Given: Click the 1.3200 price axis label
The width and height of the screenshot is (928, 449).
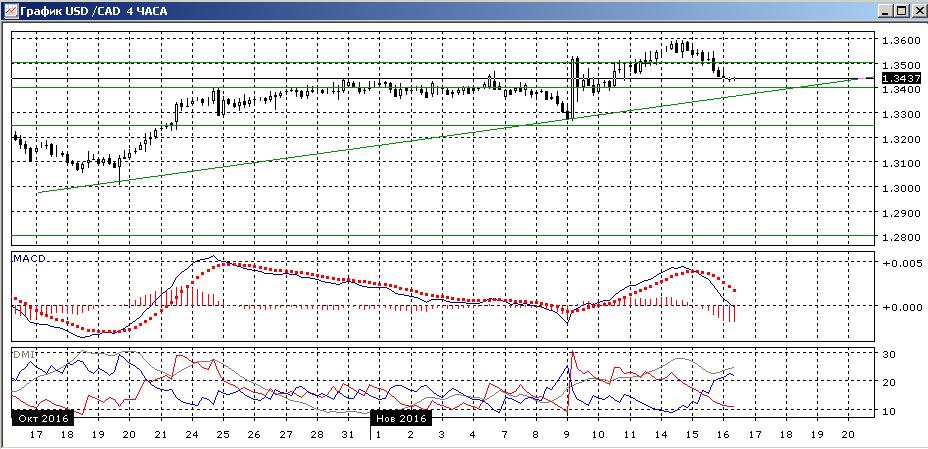Looking at the screenshot, I should [899, 138].
